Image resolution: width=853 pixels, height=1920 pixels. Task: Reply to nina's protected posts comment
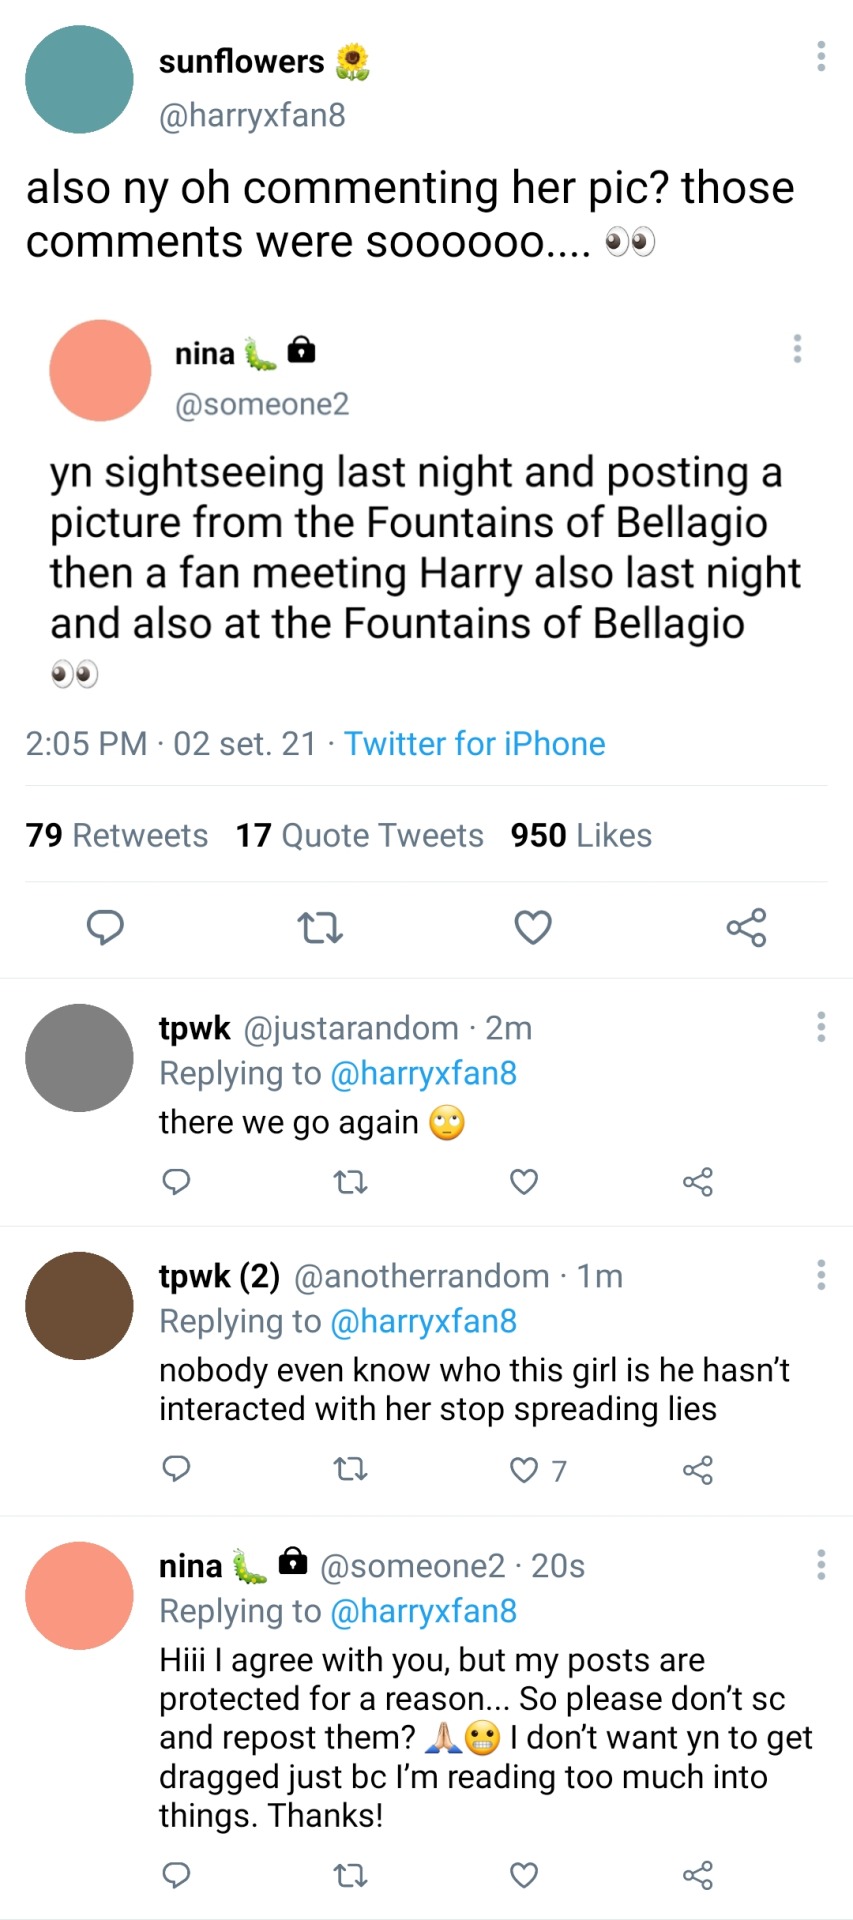point(177,1875)
